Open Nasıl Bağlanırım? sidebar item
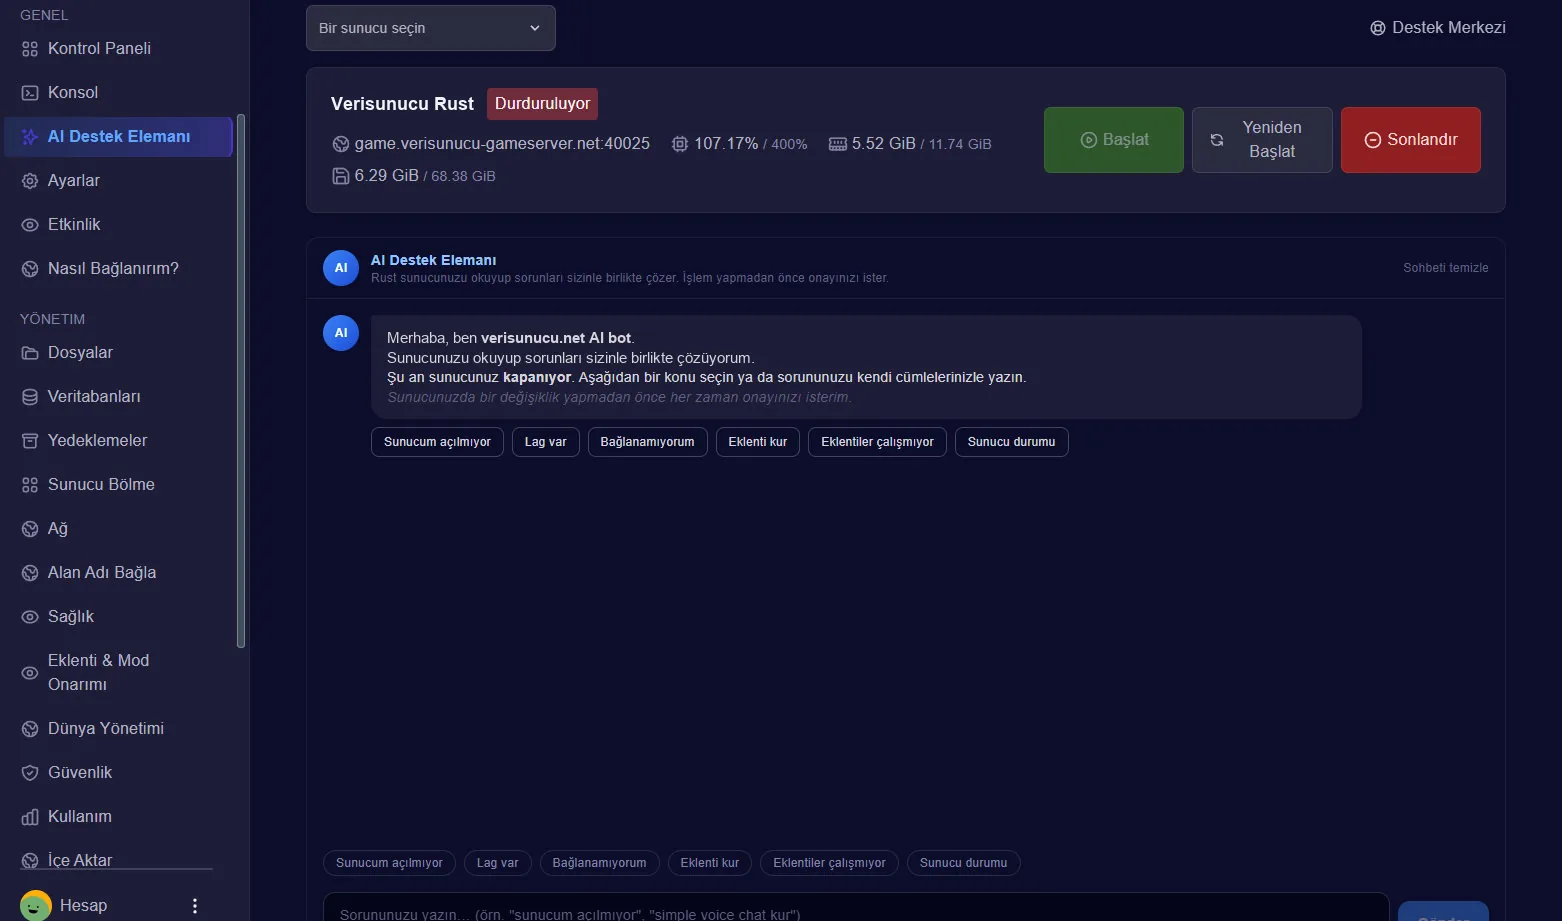This screenshot has width=1562, height=921. (x=118, y=268)
